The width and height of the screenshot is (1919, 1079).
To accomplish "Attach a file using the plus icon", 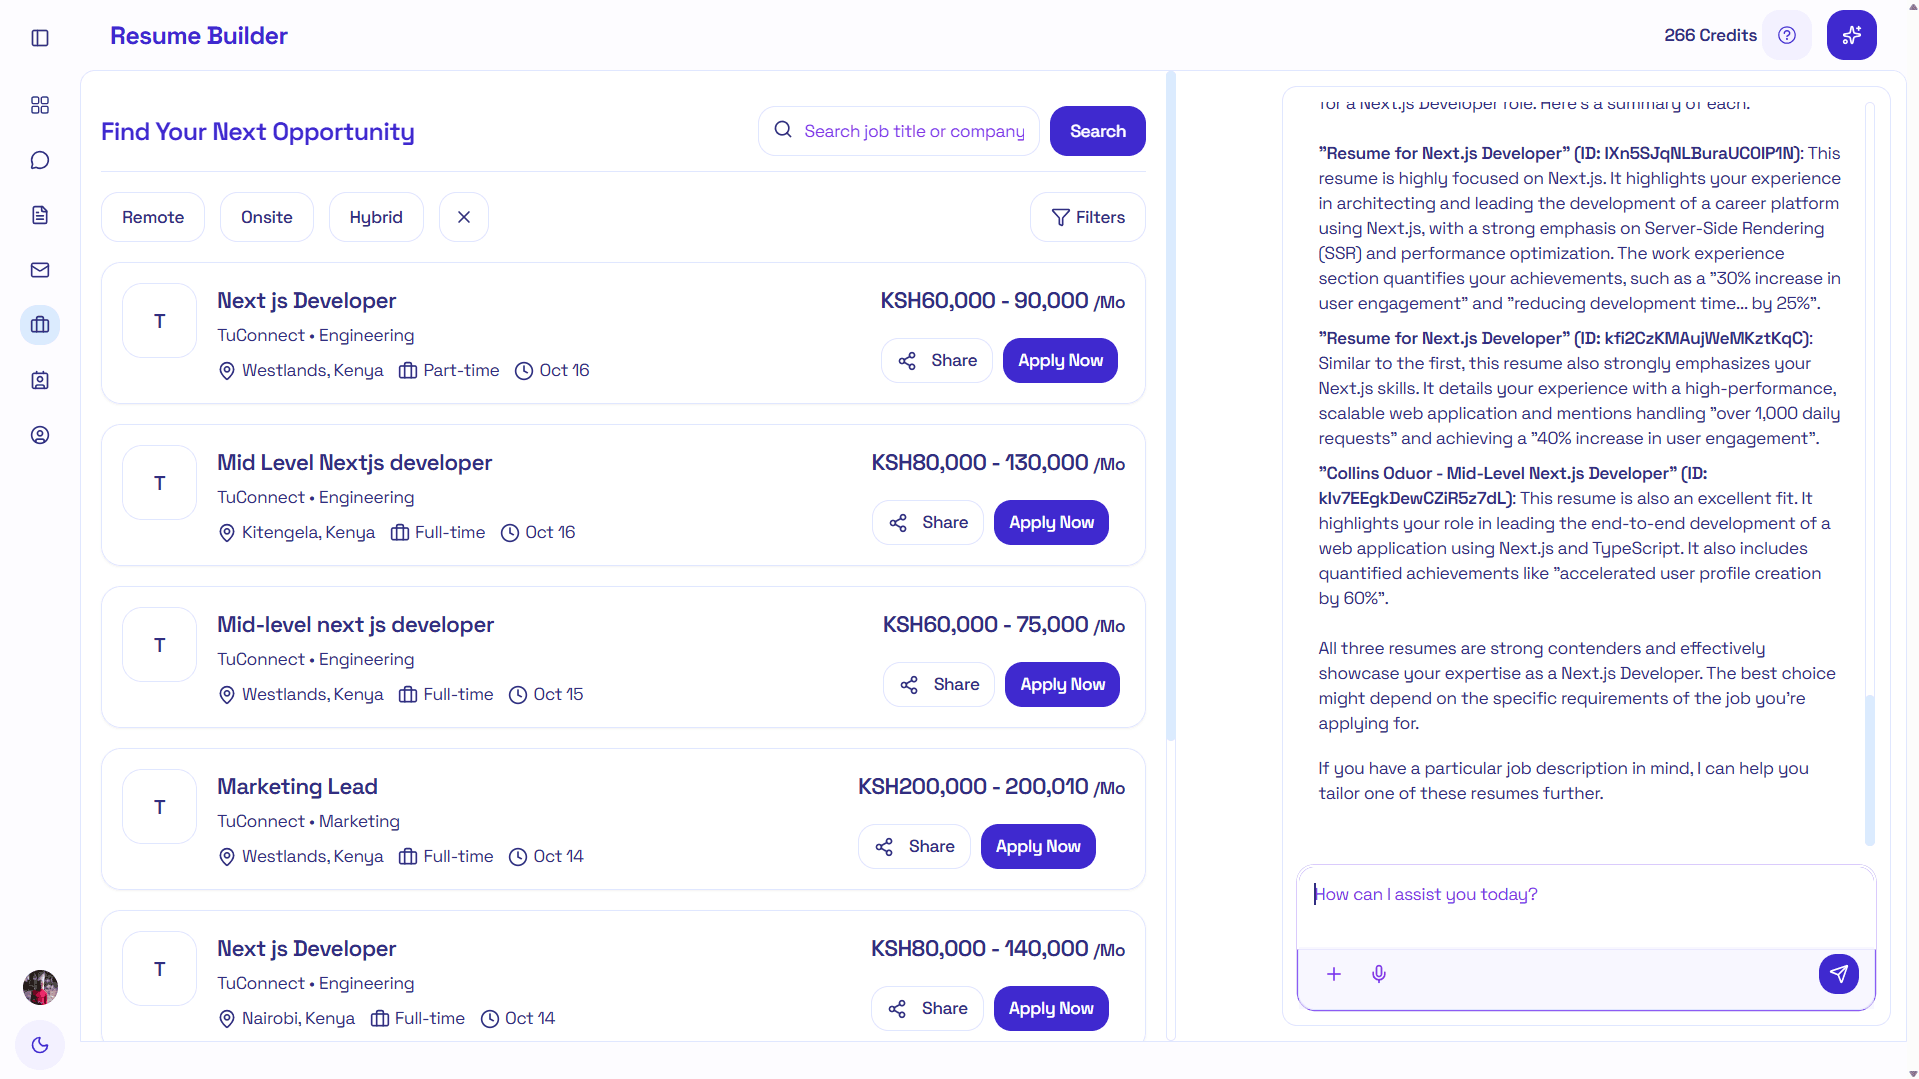I will click(1333, 973).
